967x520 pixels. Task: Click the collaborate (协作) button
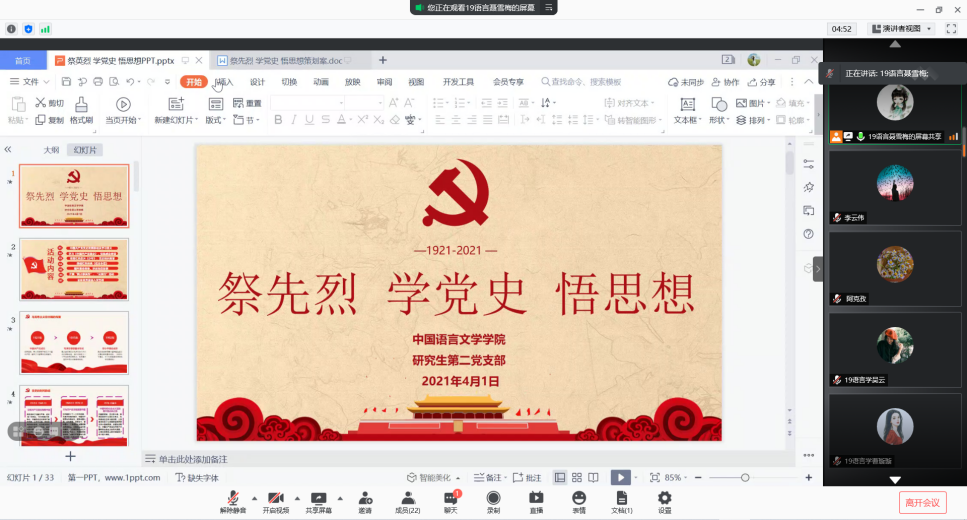pos(725,82)
